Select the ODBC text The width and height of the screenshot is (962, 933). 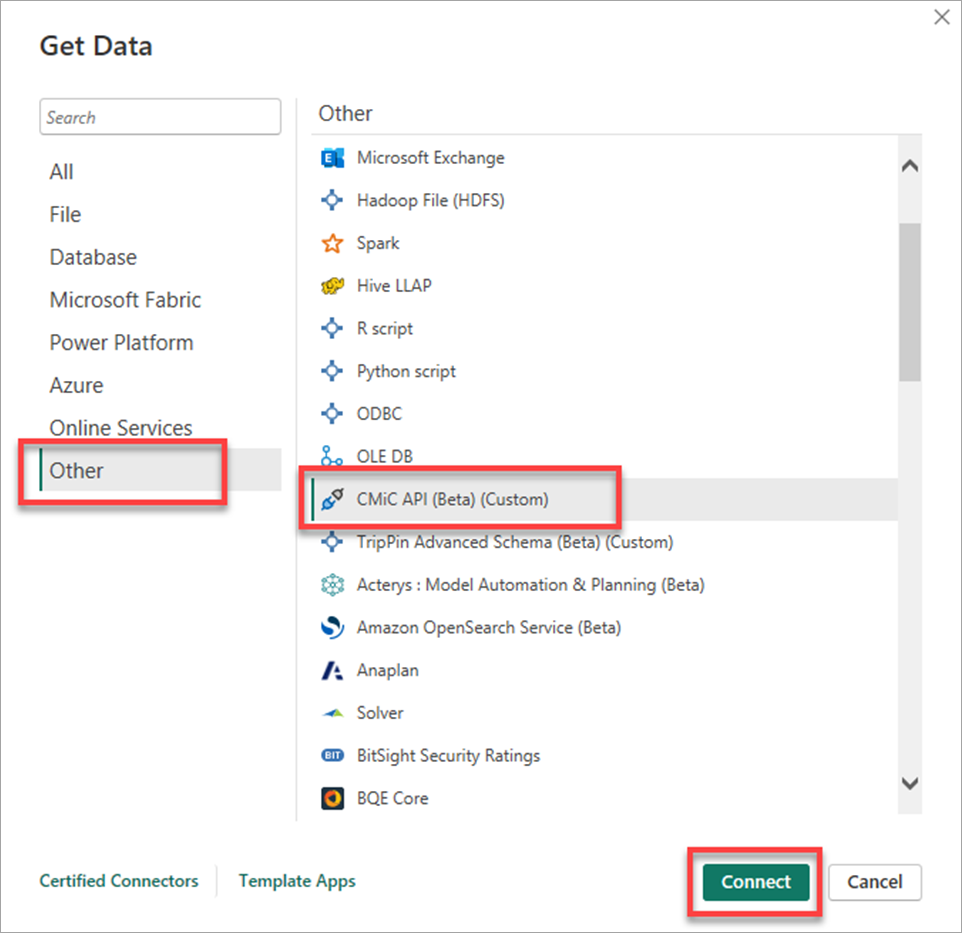coord(379,414)
